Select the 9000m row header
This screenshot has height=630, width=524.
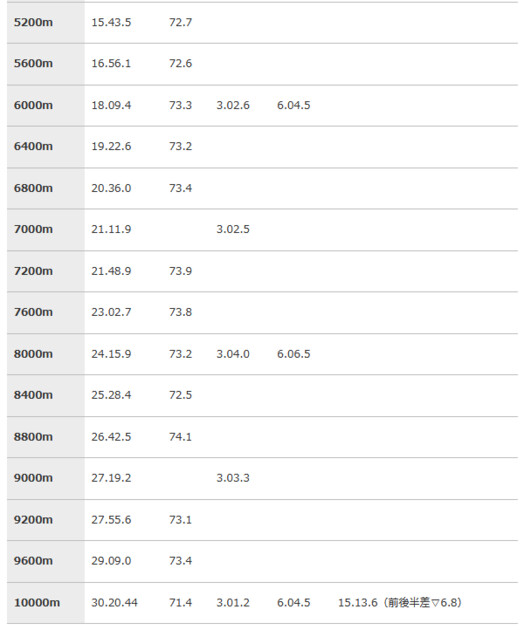[x=45, y=479]
